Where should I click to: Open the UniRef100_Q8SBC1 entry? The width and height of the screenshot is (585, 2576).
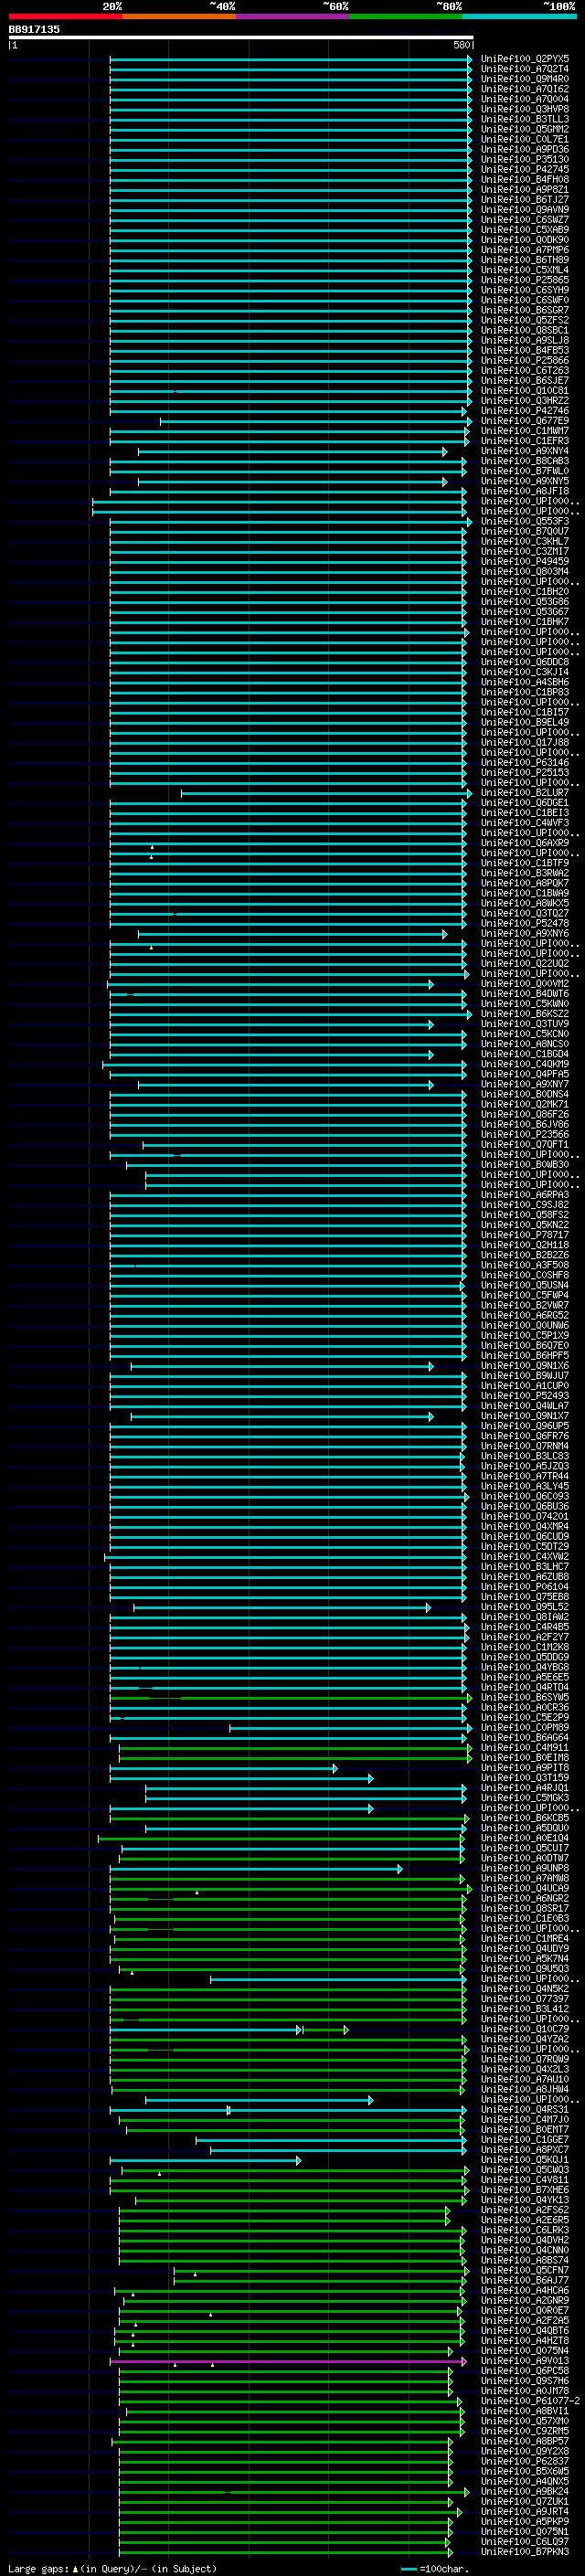[x=525, y=331]
